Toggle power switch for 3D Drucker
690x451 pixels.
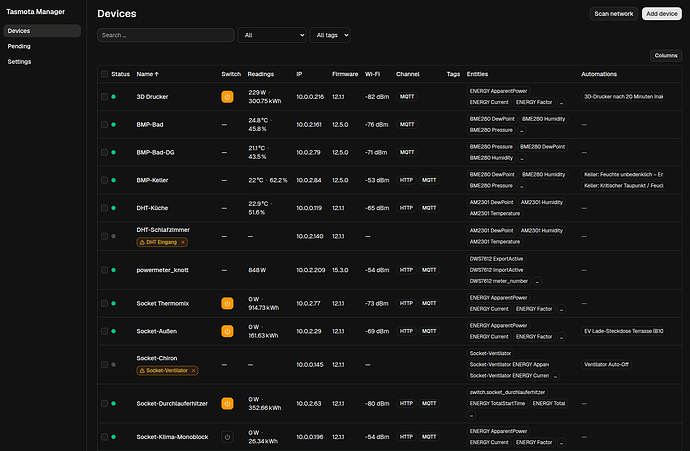point(227,97)
